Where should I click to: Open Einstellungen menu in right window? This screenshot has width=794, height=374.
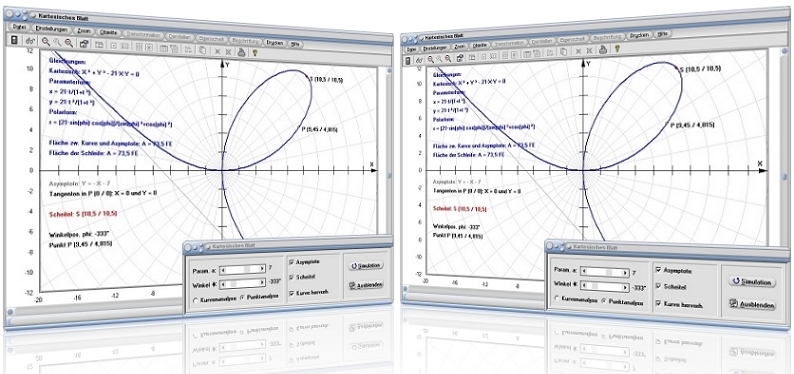[435, 48]
